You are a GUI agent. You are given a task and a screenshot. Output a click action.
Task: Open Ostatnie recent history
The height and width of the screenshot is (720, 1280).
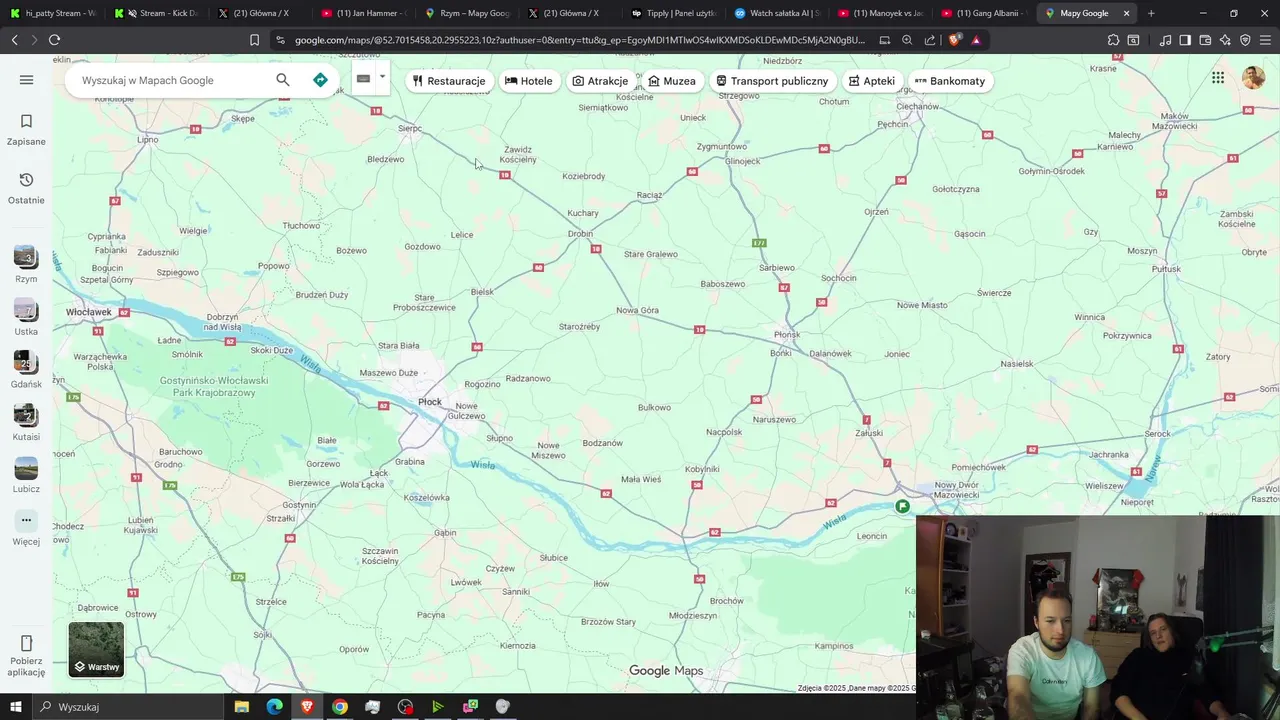pyautogui.click(x=26, y=188)
